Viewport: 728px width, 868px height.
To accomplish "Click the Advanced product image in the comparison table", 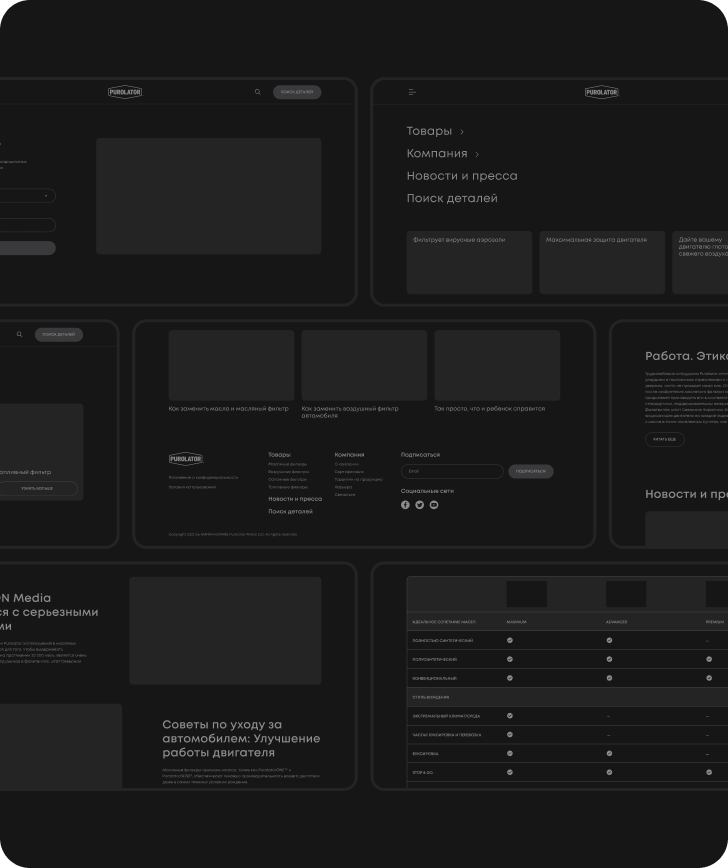I will (626, 594).
